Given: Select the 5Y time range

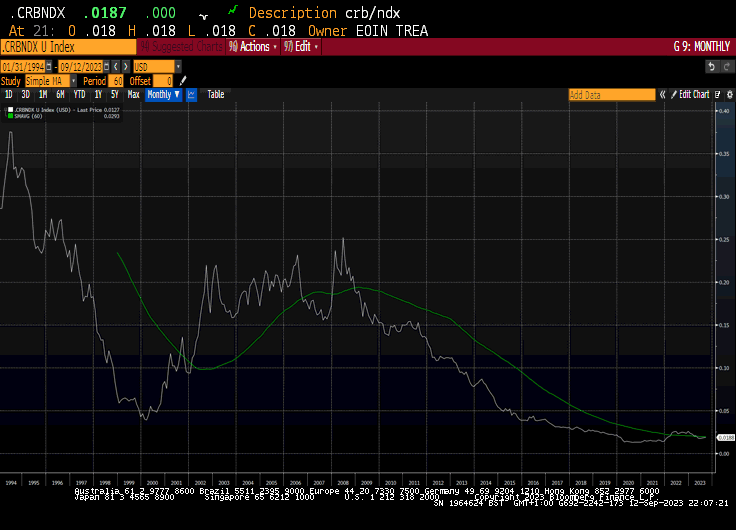Looking at the screenshot, I should click(x=115, y=94).
